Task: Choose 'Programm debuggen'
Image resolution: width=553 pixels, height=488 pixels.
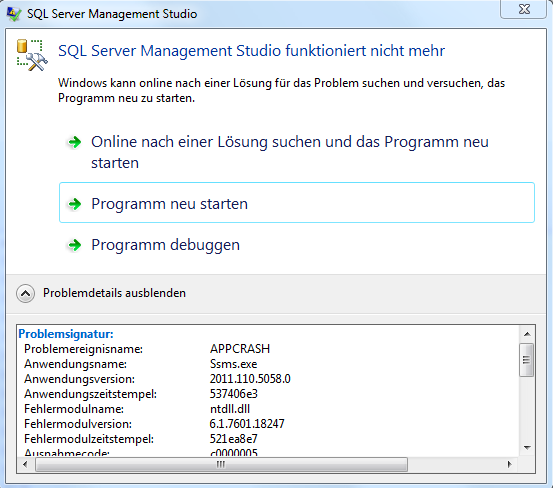Action: pos(297,245)
